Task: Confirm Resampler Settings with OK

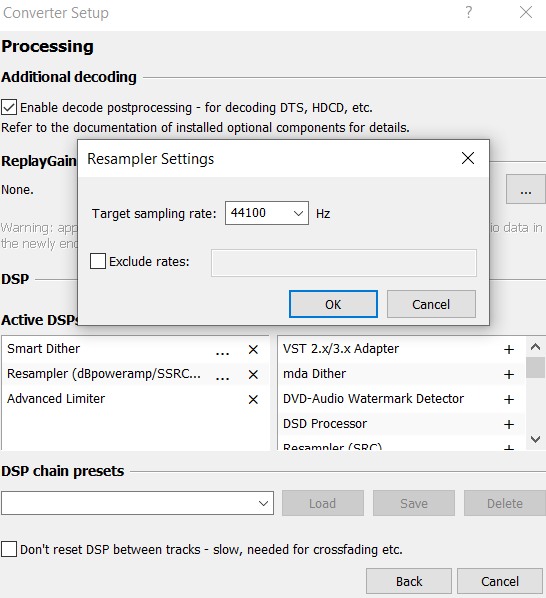Action: (333, 304)
